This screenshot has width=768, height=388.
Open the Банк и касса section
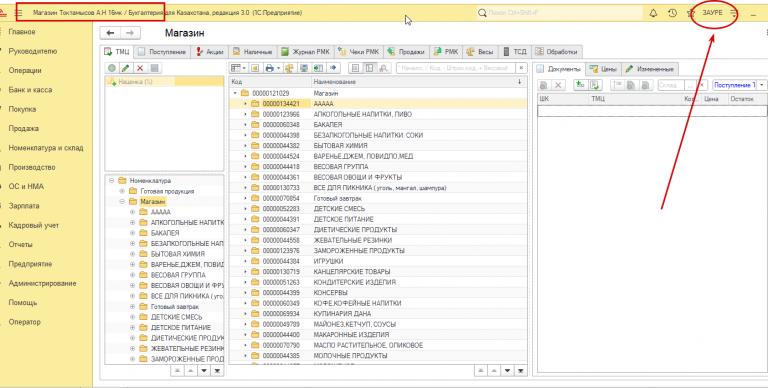(x=30, y=90)
